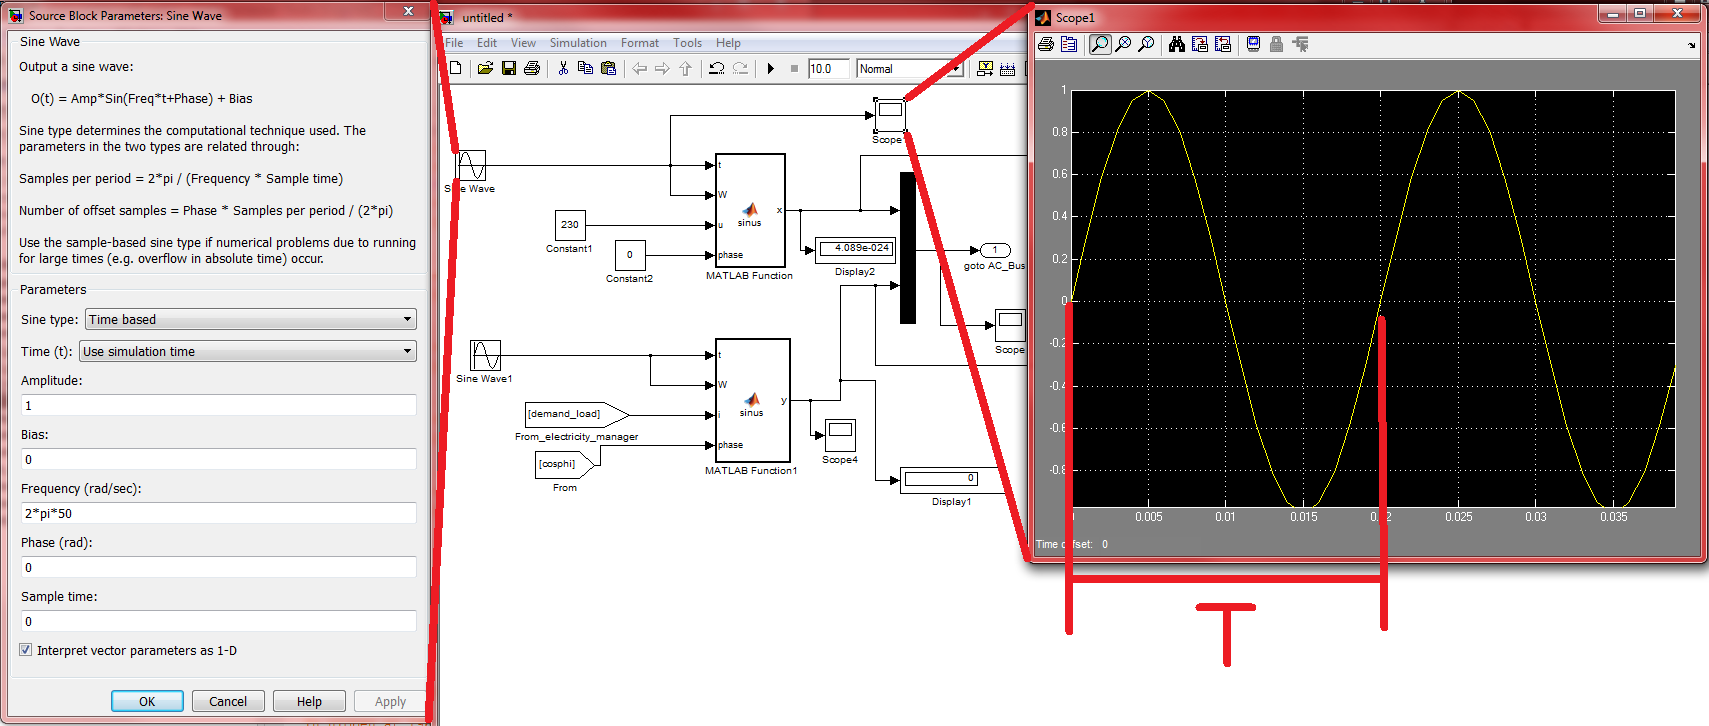
Task: Select Zoom X-axis tool in Scope toolbar
Action: coord(1123,44)
